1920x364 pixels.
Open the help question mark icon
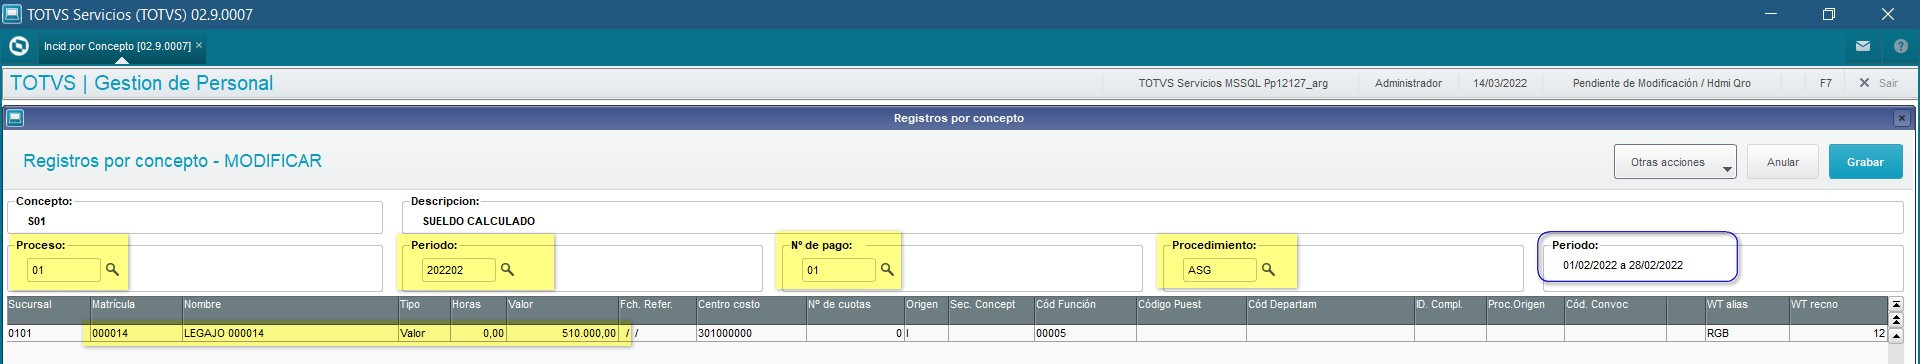[x=1900, y=46]
